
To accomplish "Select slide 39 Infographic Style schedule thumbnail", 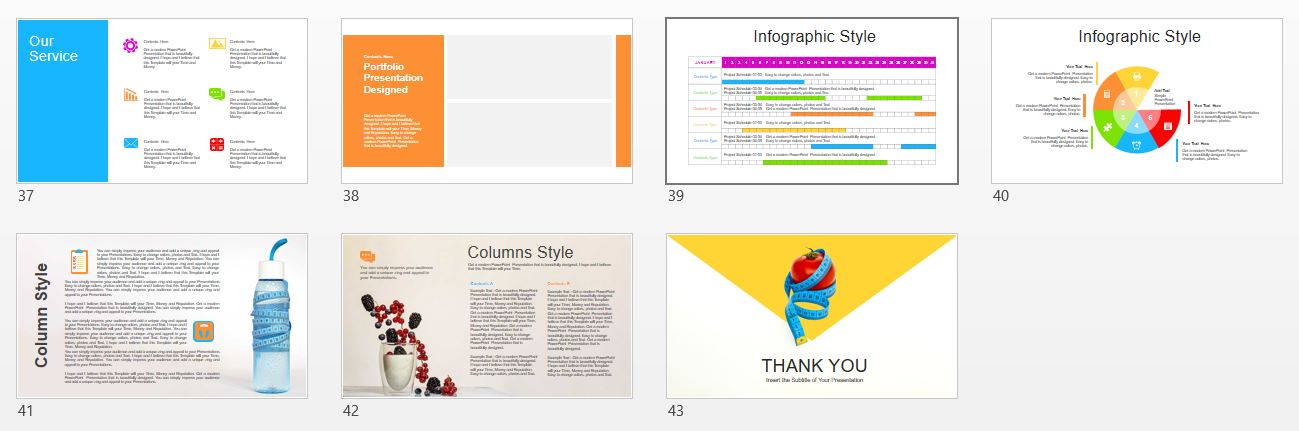I will (x=812, y=101).
